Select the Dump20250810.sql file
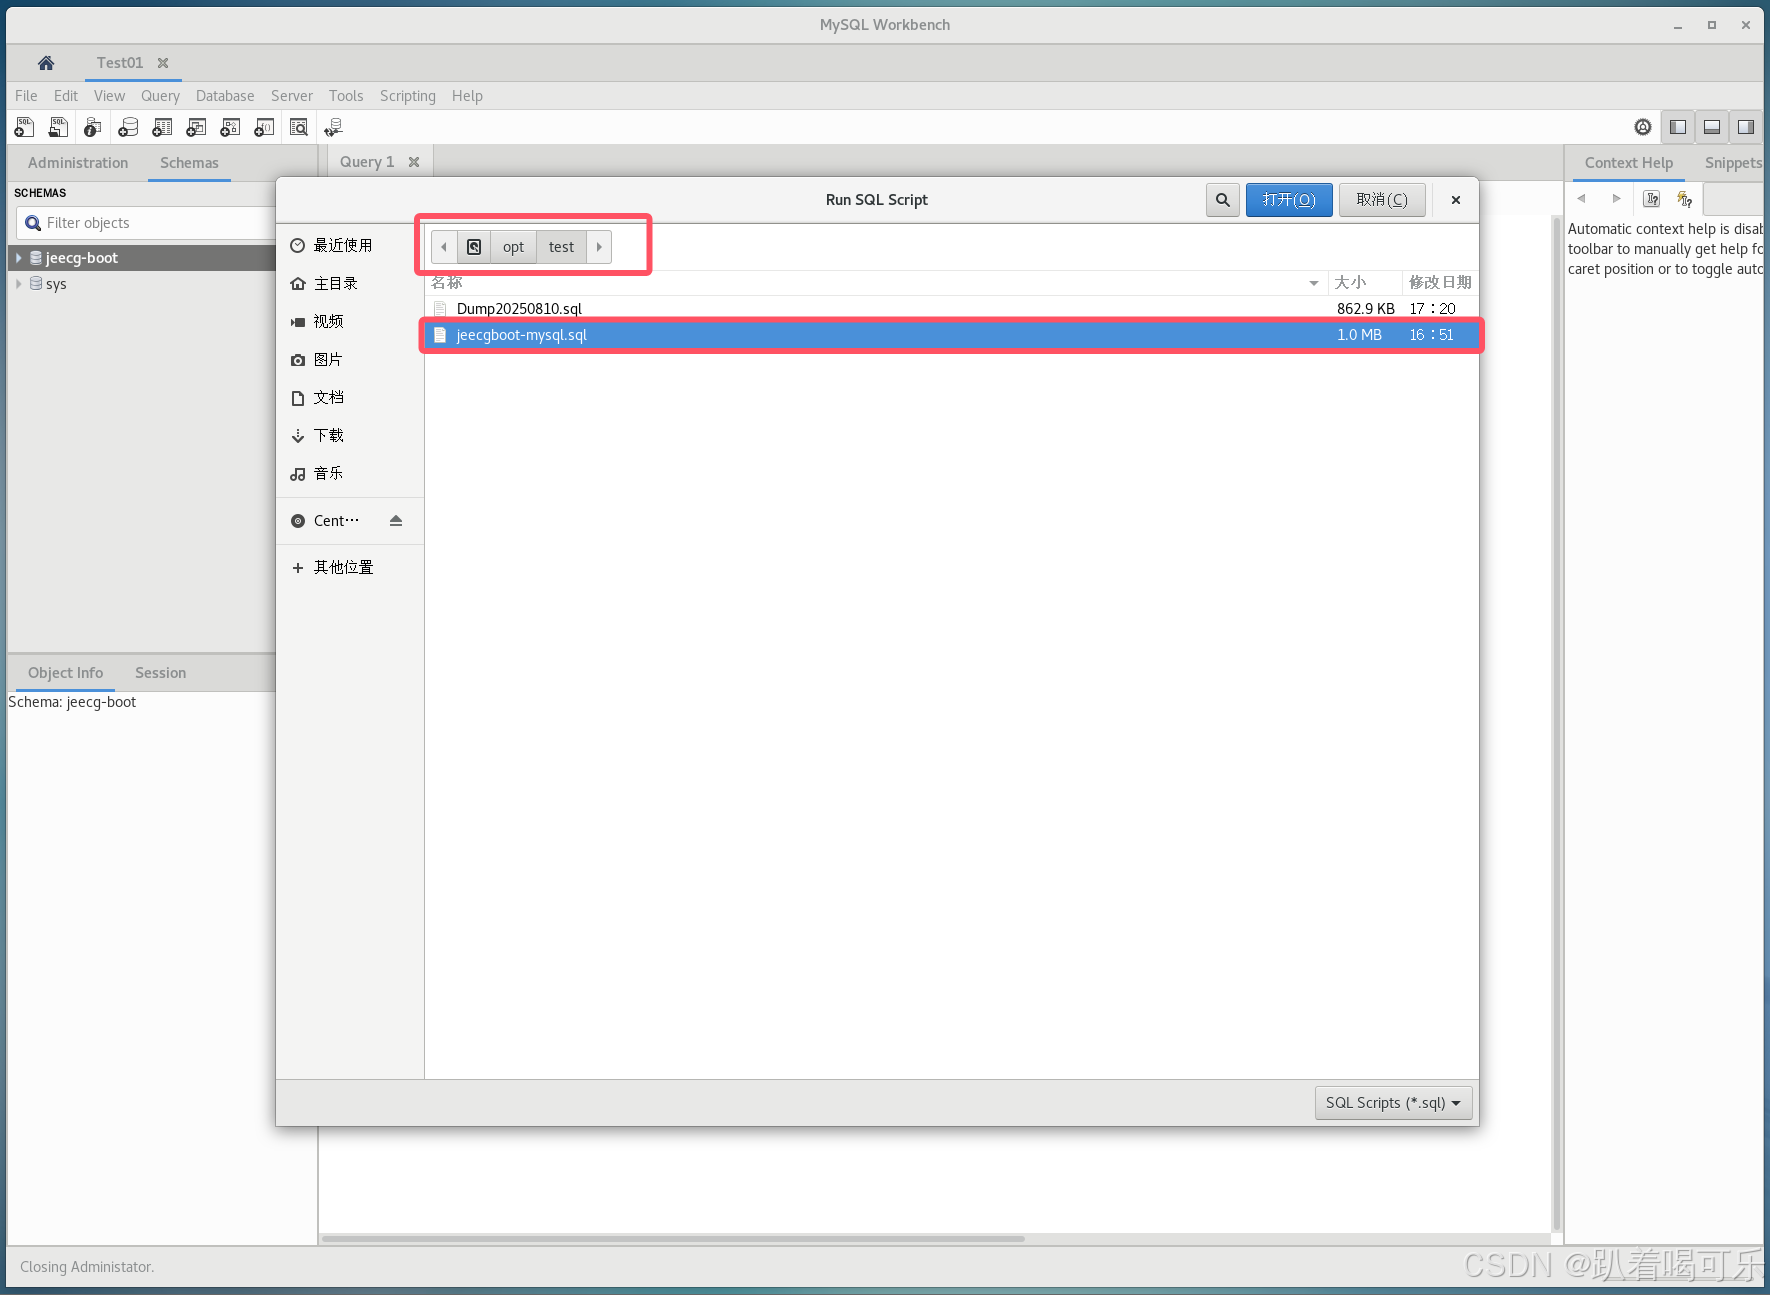Image resolution: width=1770 pixels, height=1295 pixels. click(951, 309)
